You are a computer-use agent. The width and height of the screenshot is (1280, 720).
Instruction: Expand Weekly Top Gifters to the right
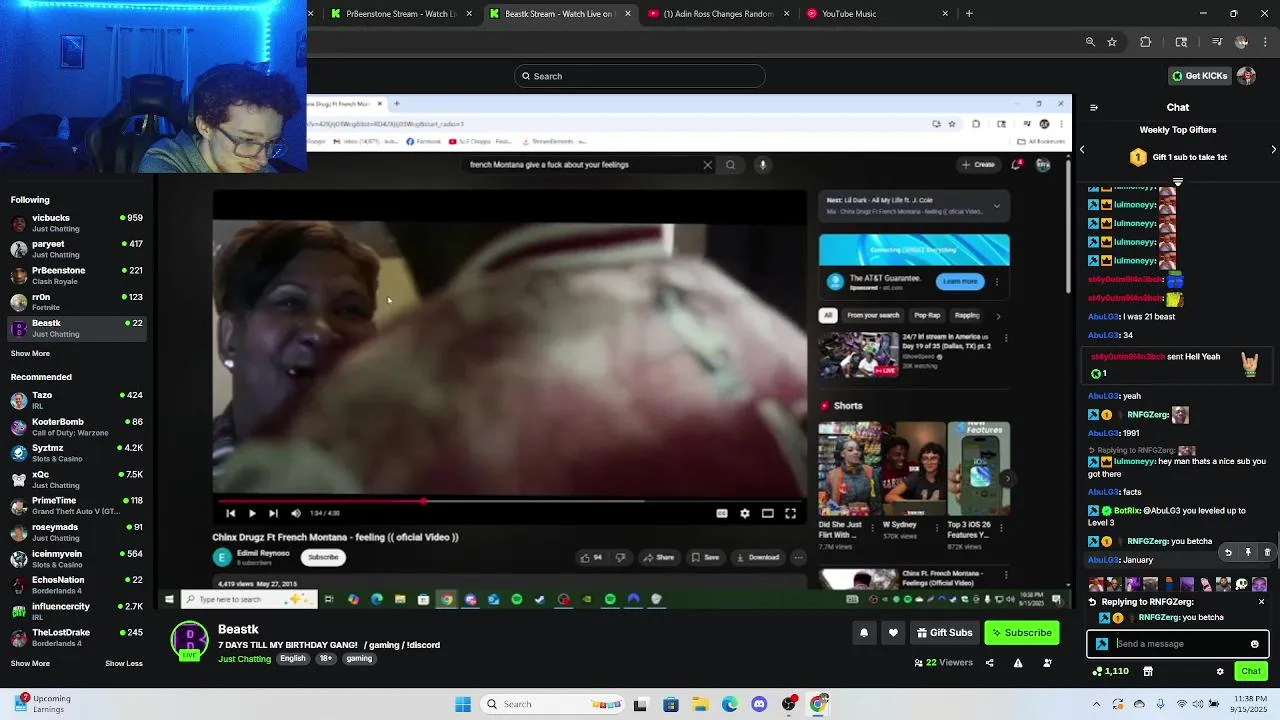1273,150
